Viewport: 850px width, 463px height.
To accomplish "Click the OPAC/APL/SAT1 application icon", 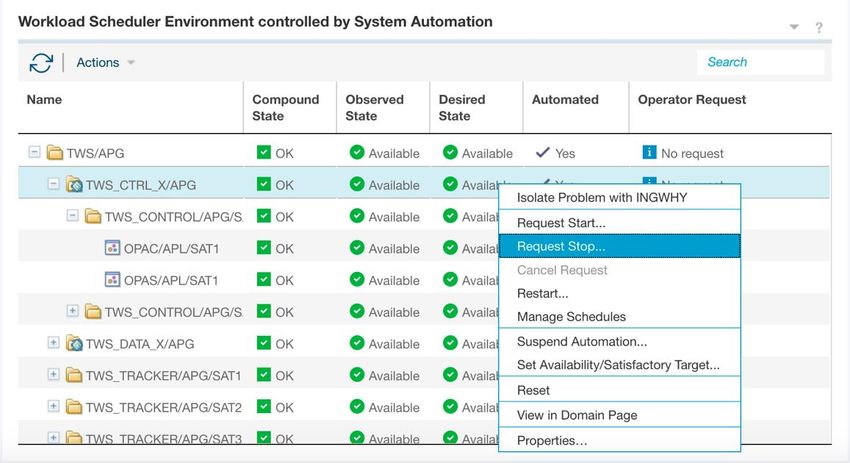I will pos(112,248).
